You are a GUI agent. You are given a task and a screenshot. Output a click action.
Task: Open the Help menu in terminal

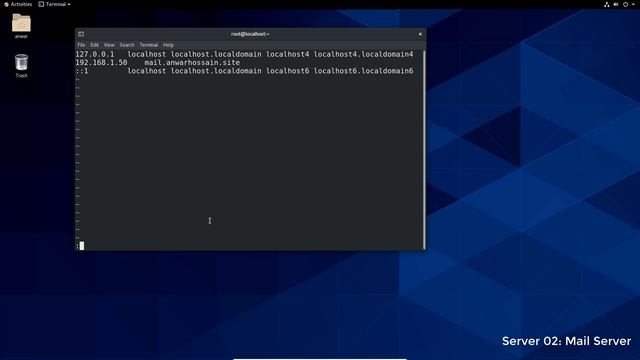point(168,45)
